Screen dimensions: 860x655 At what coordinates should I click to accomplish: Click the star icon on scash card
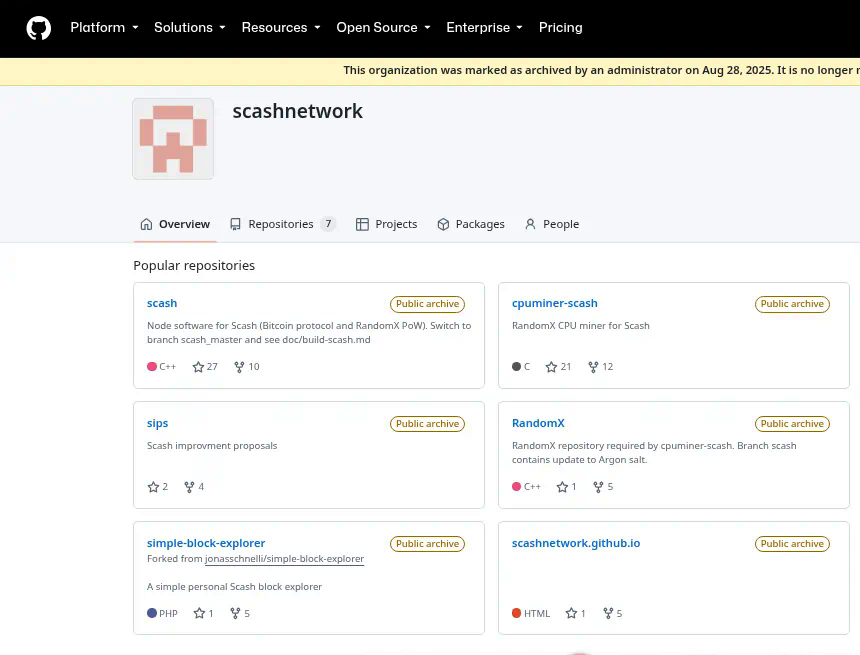point(198,367)
